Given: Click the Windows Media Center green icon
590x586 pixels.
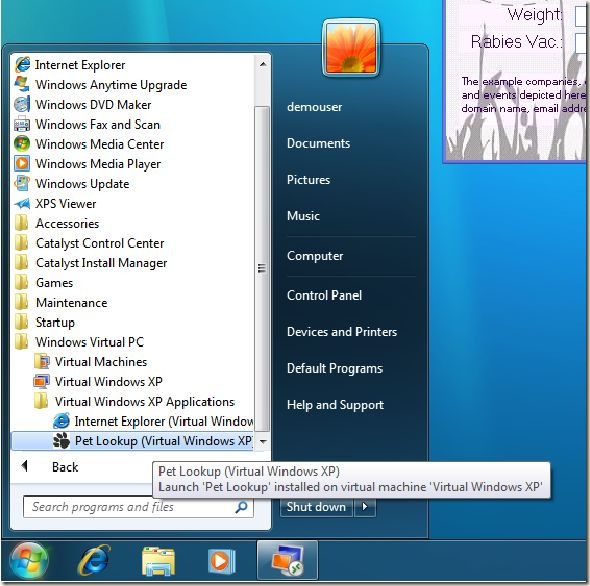Looking at the screenshot, I should pyautogui.click(x=22, y=144).
